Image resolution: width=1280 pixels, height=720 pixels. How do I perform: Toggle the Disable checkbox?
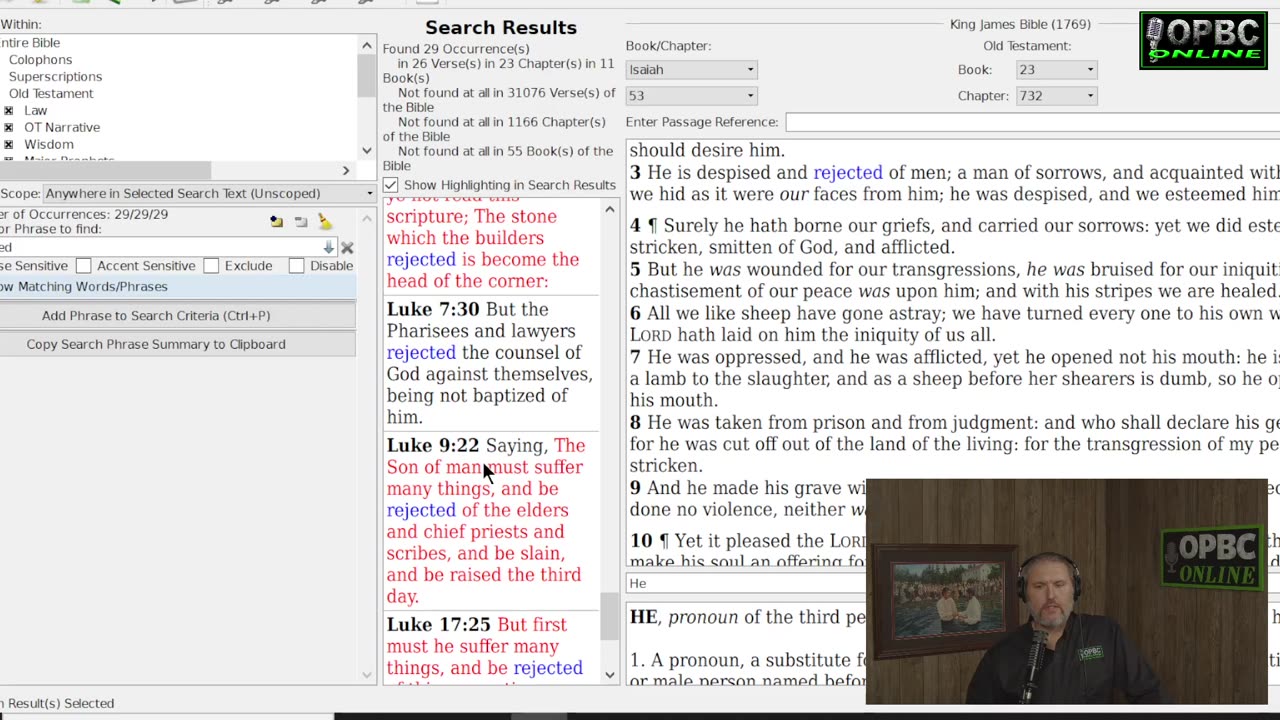point(296,266)
